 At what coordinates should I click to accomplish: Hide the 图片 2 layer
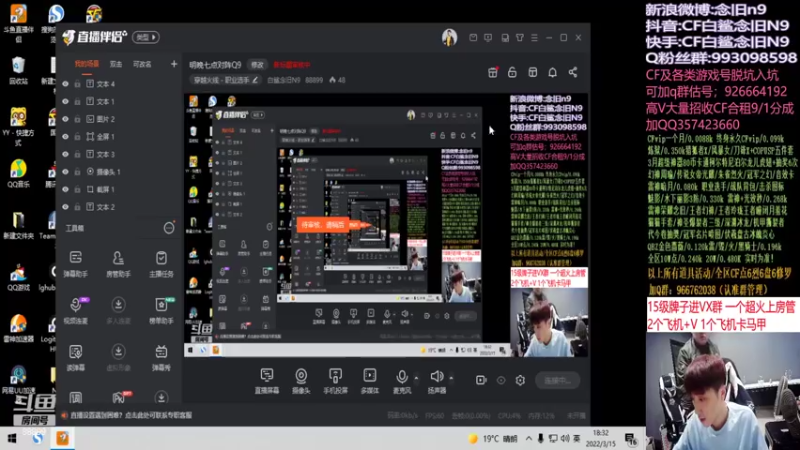pos(65,119)
